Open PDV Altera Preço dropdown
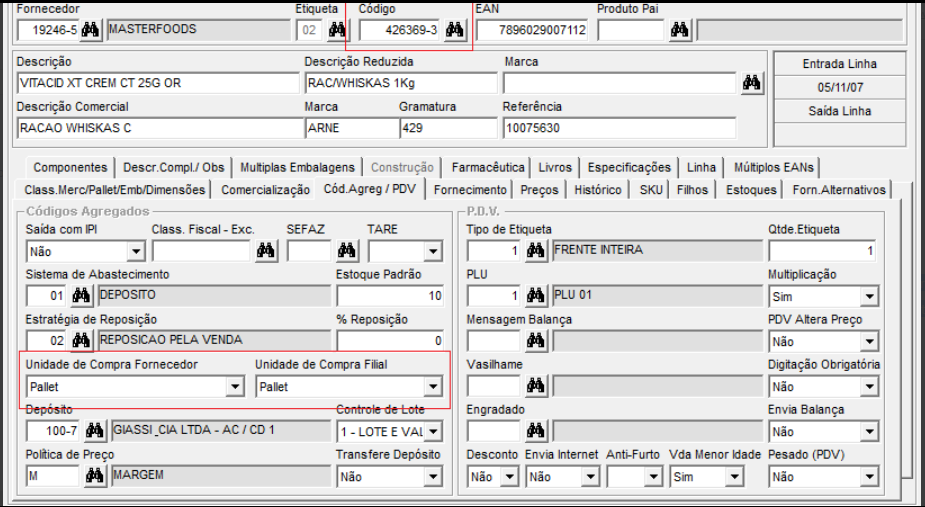 pos(870,342)
